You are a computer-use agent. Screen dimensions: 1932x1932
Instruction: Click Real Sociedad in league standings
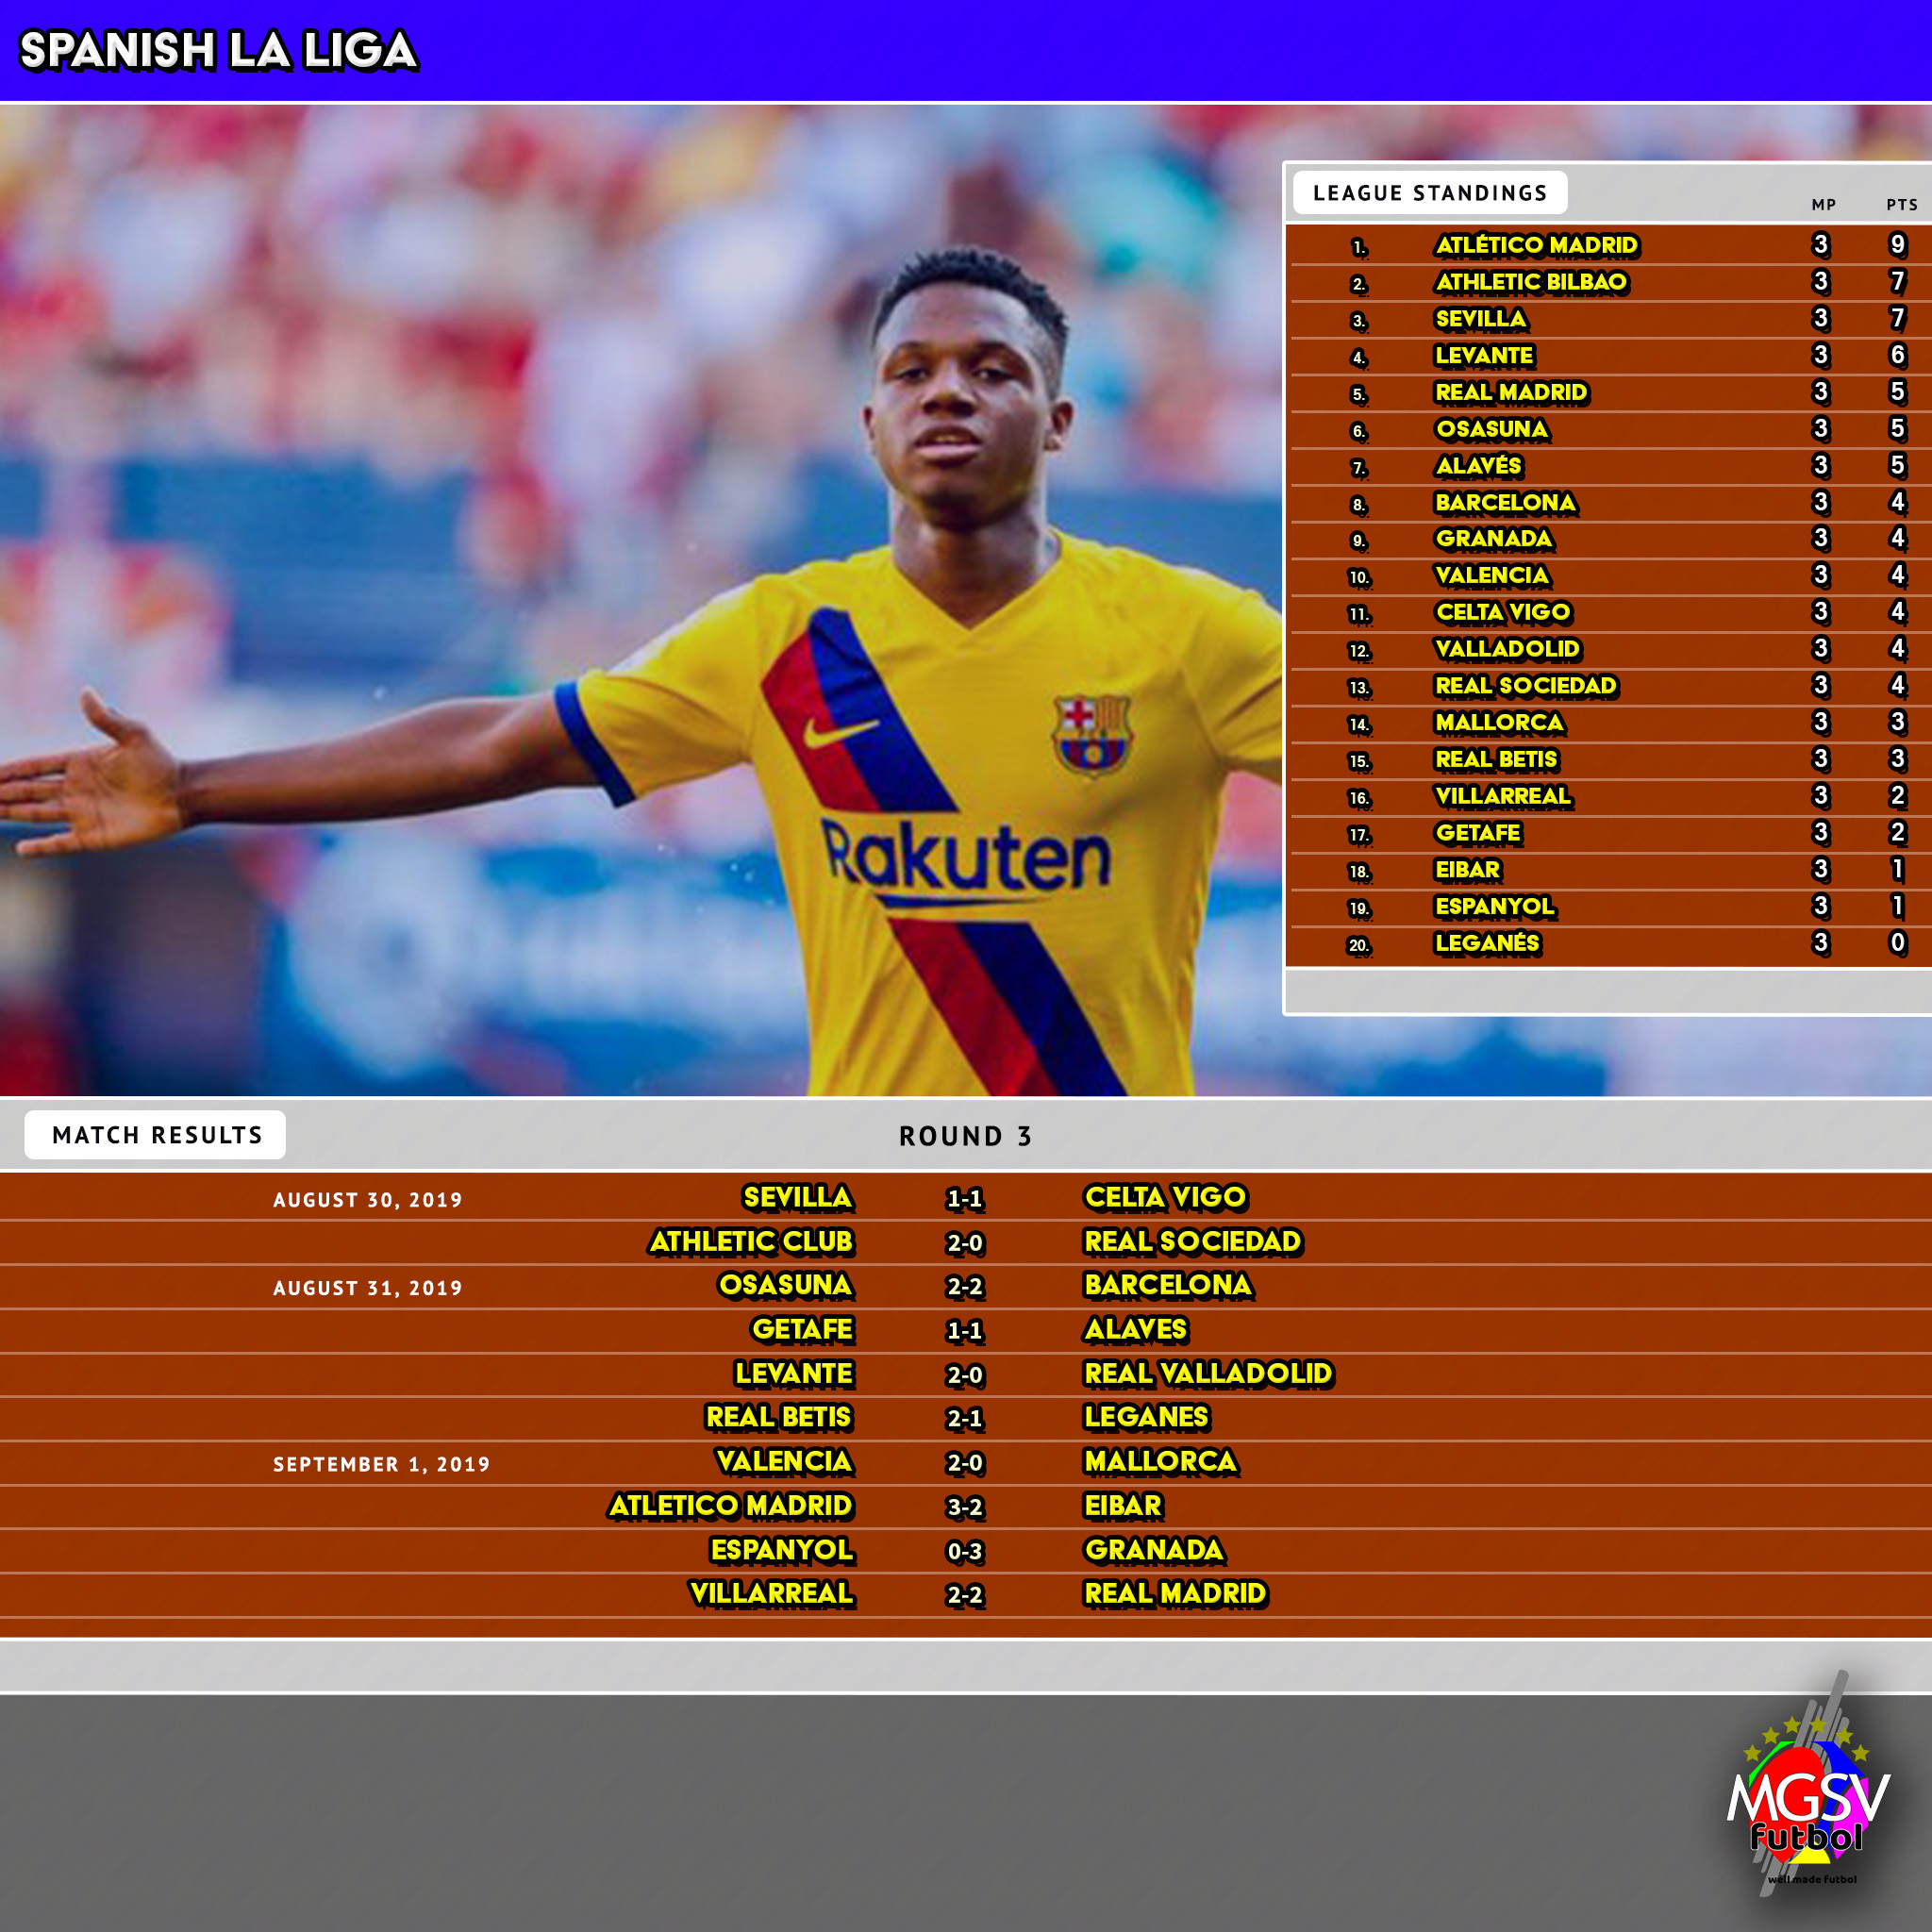[x=1526, y=686]
